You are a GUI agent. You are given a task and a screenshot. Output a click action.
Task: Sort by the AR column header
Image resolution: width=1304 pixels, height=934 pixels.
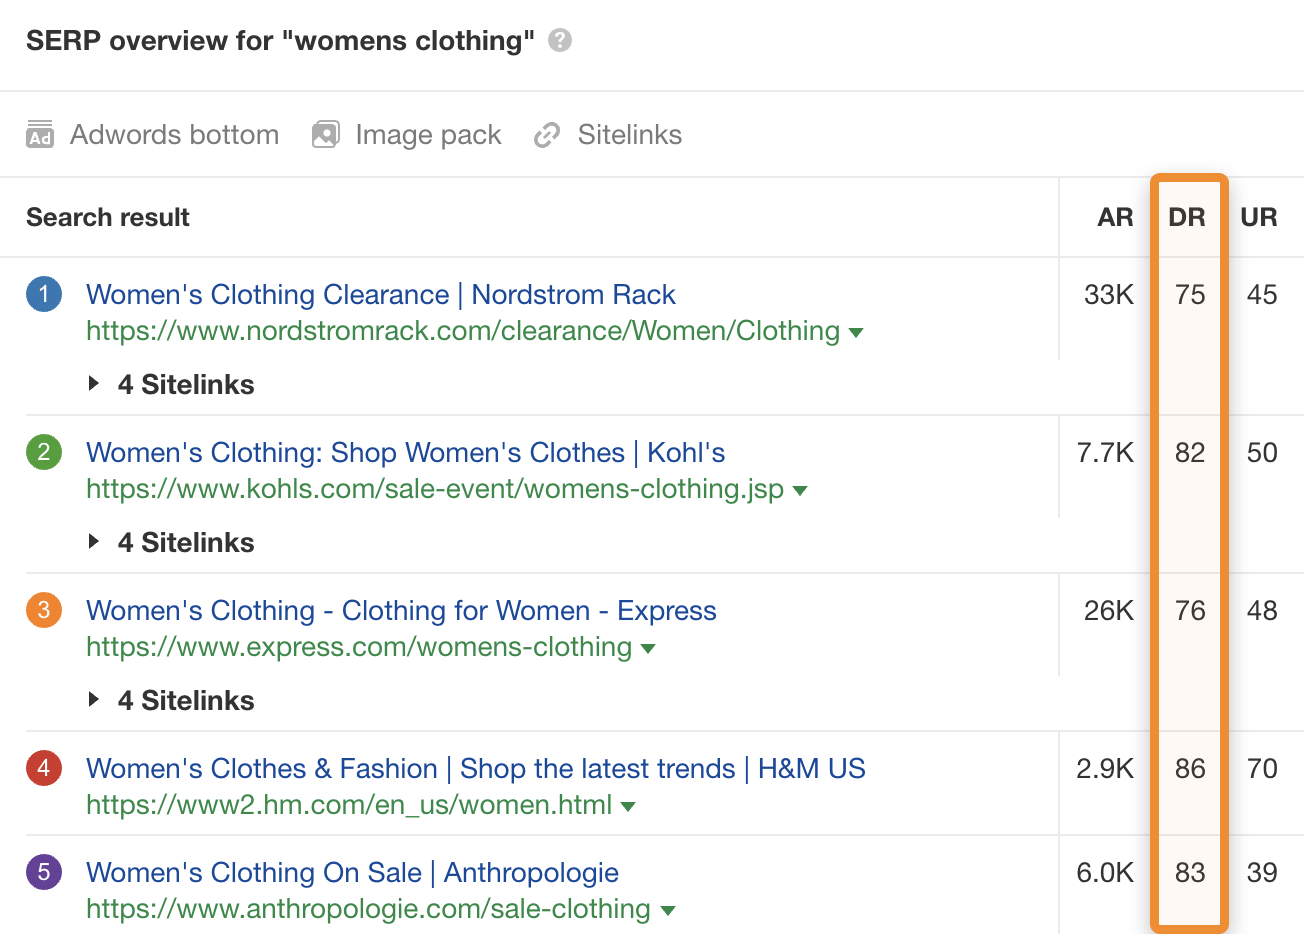coord(1115,217)
